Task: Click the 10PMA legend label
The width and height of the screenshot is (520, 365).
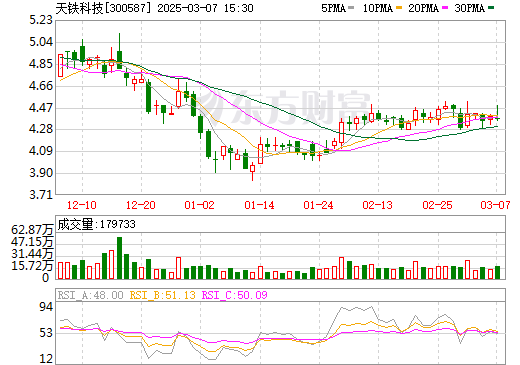Action: coord(378,8)
